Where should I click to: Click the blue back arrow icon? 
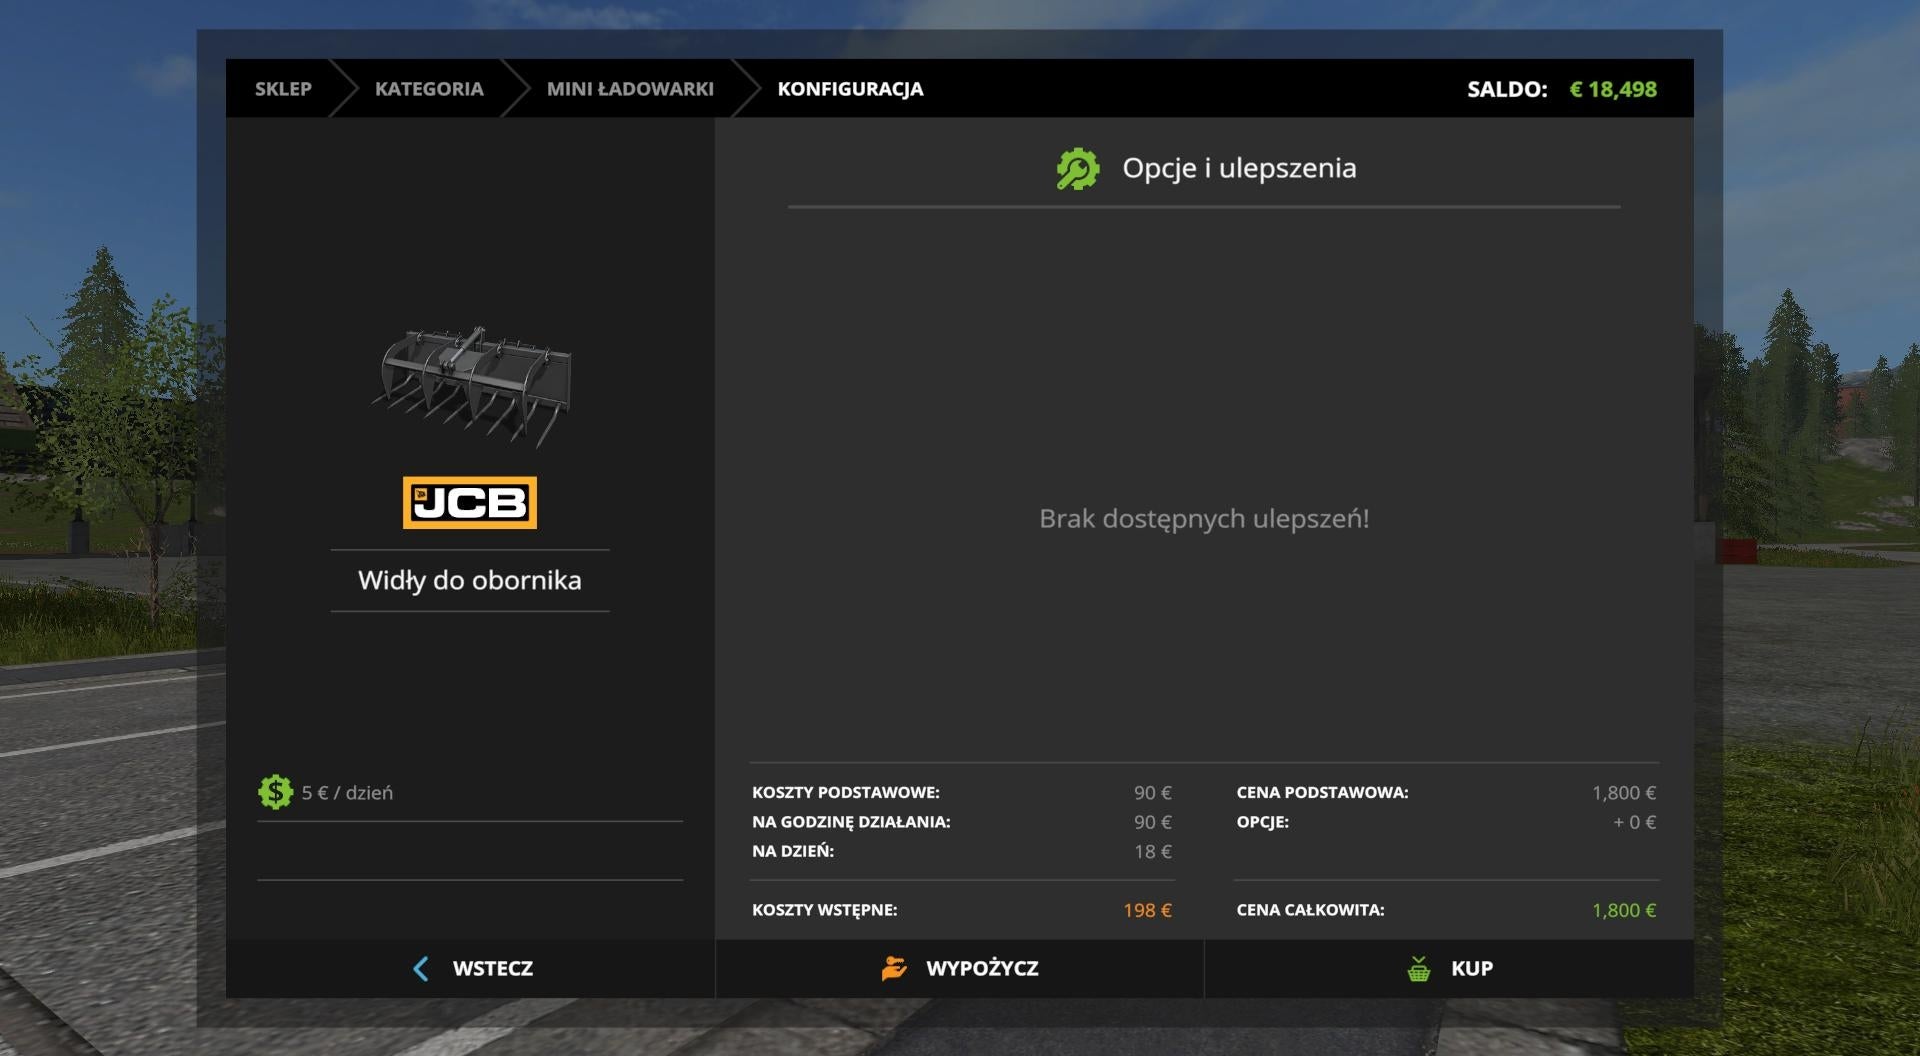[x=421, y=968]
